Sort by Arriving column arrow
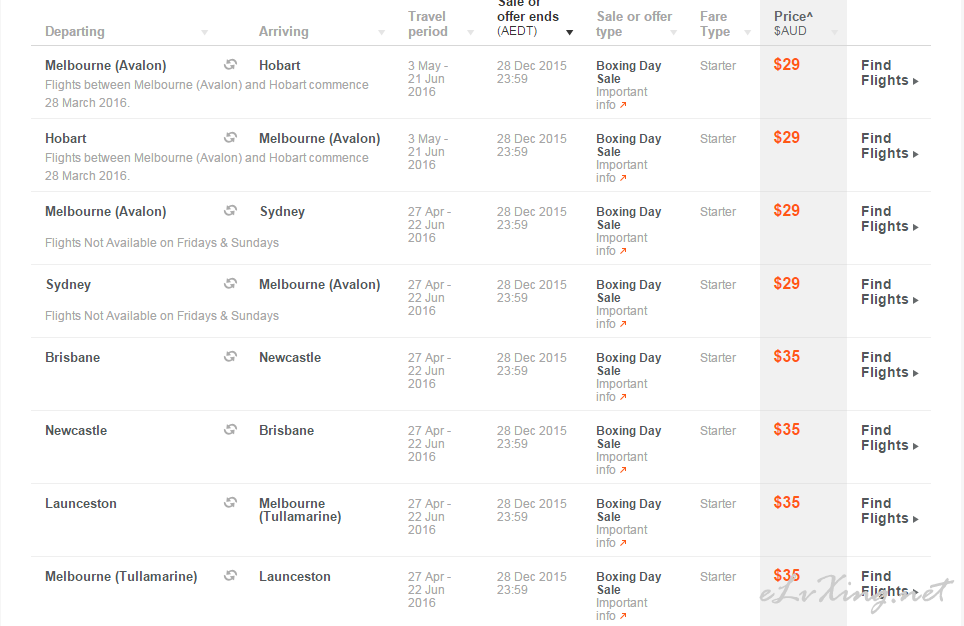The height and width of the screenshot is (626, 964). 381,33
